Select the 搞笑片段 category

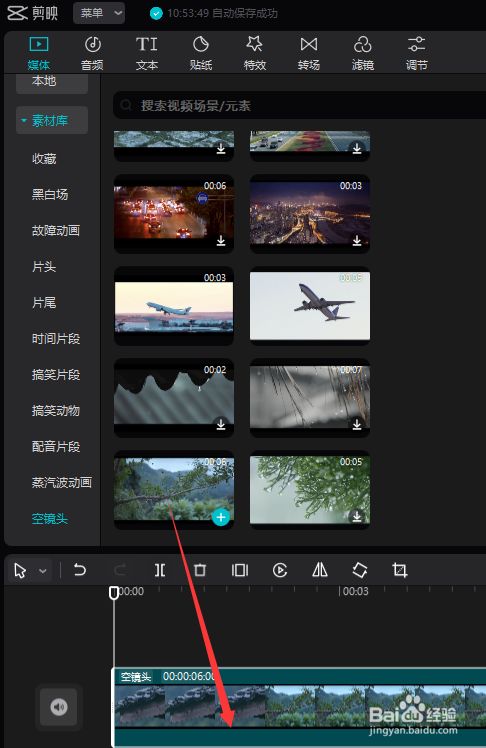[x=55, y=374]
